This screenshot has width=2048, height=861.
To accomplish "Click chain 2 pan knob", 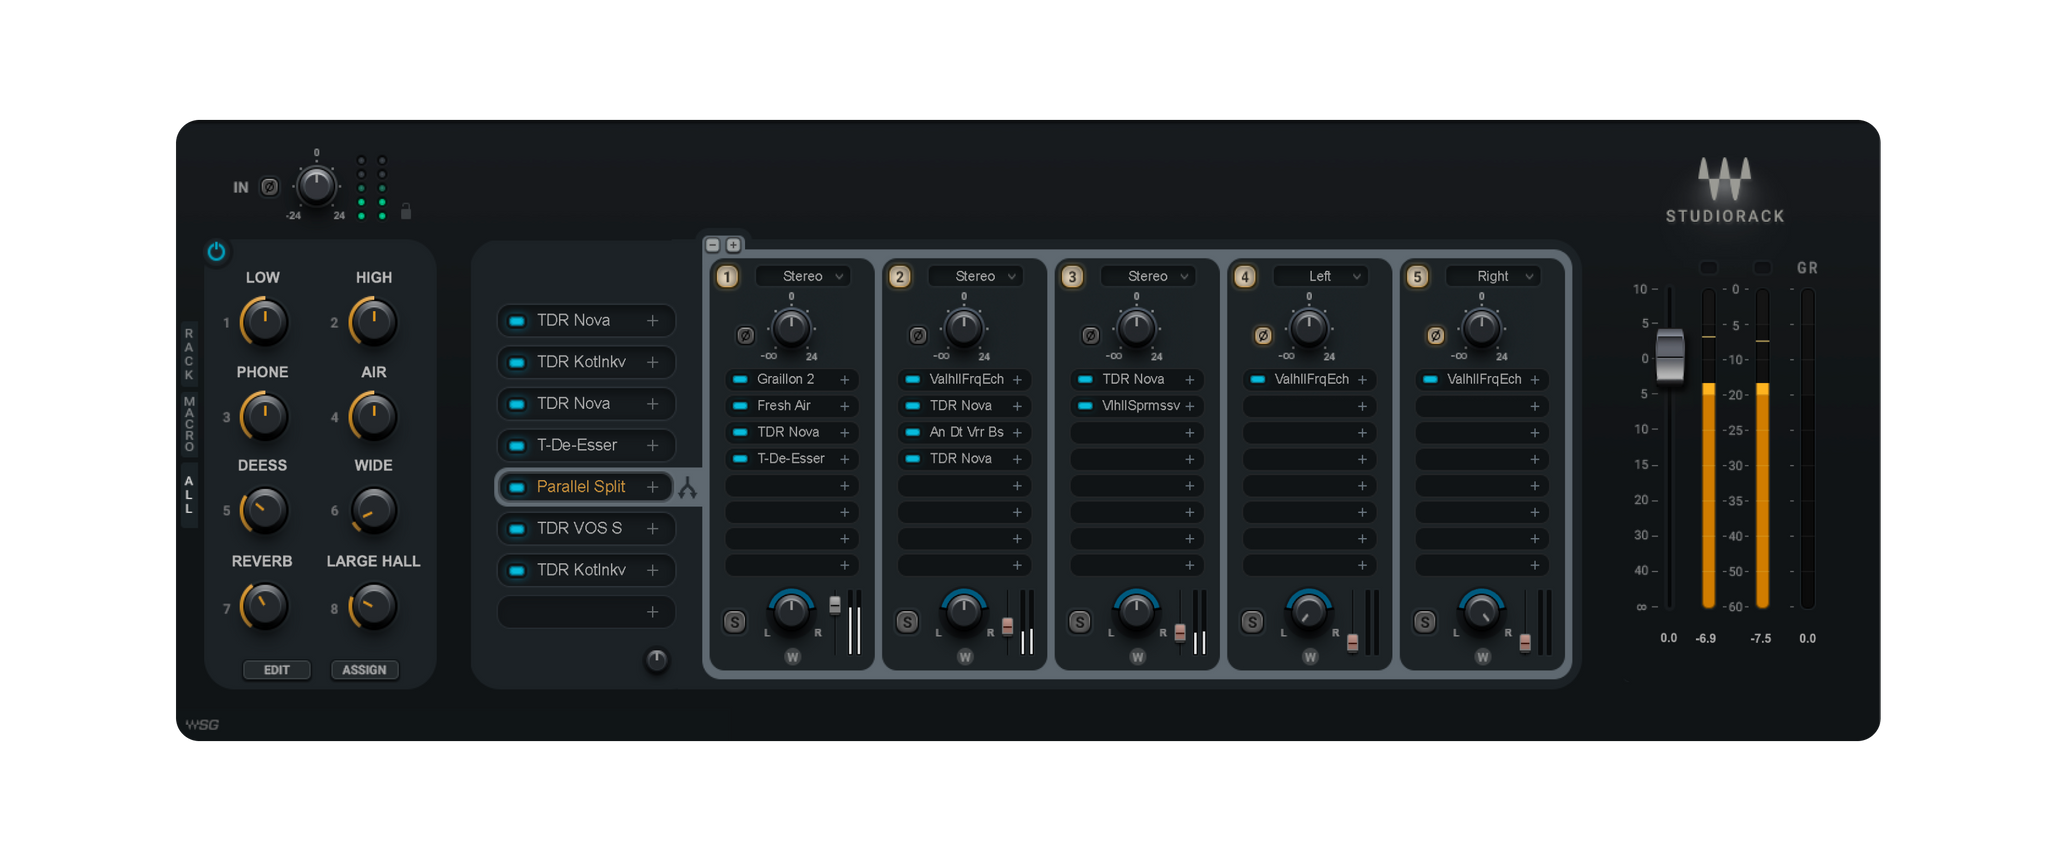I will (964, 611).
